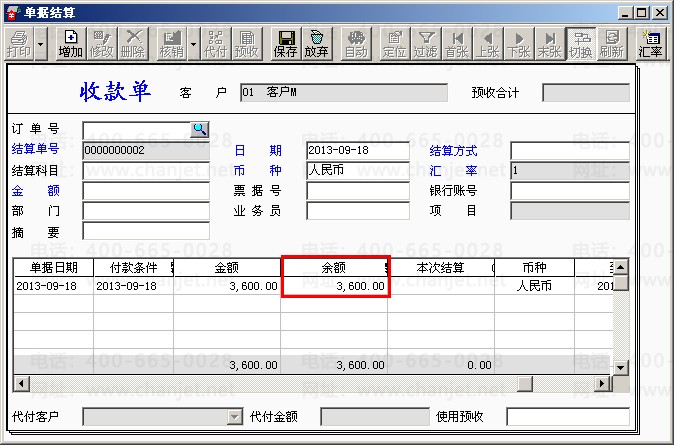Viewport: 674px width, 445px height.
Task: Click the 币种 field showing 人民币
Action: click(x=358, y=171)
